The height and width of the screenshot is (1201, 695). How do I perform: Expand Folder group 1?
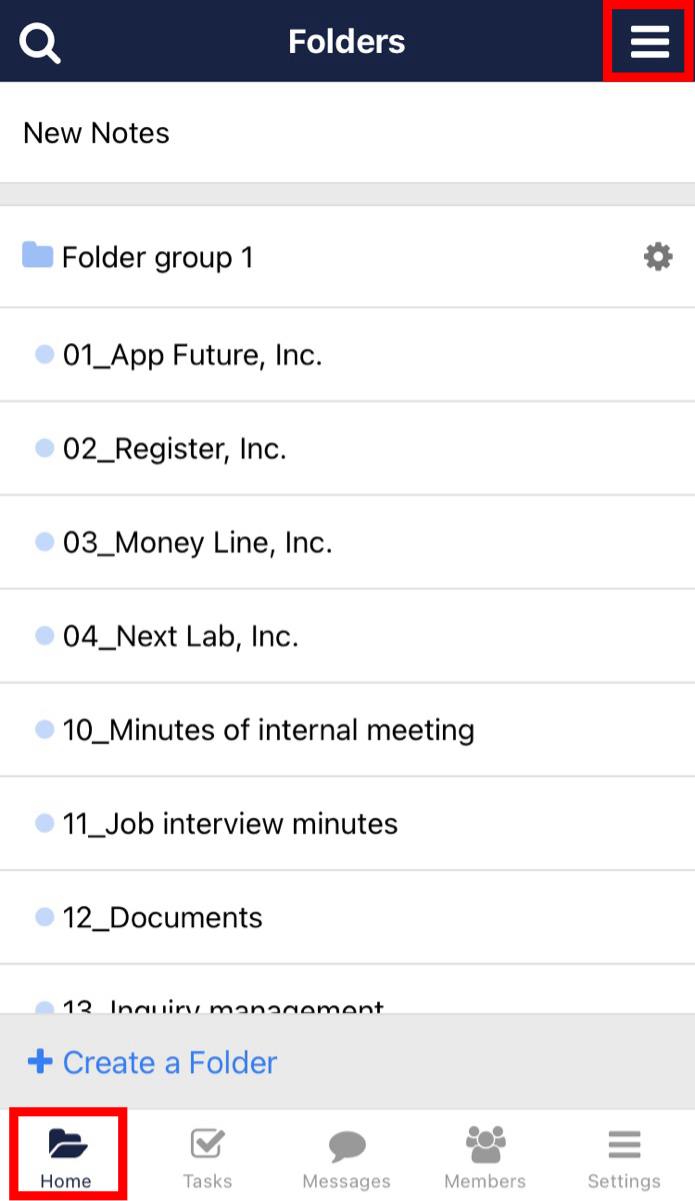[x=158, y=258]
